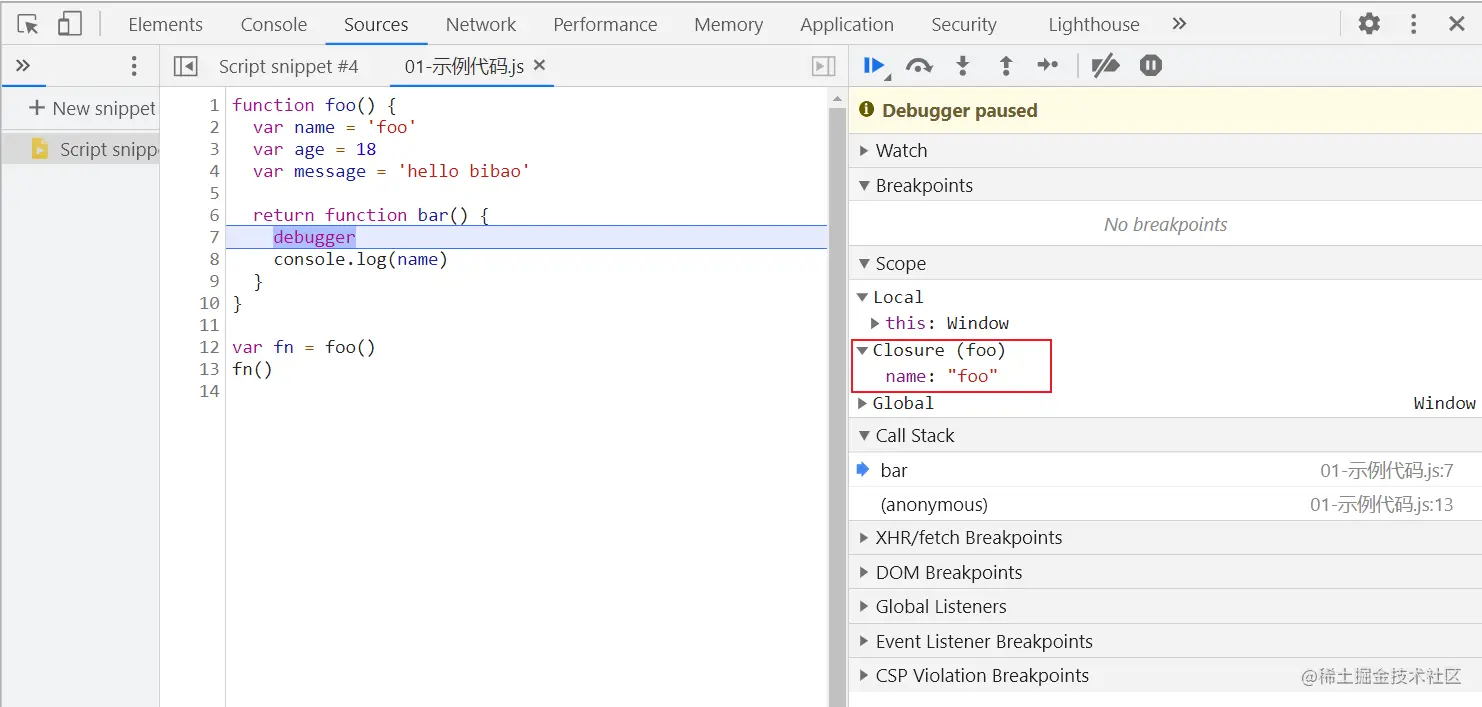Expand the Watch section
The image size is (1482, 707).
[901, 151]
